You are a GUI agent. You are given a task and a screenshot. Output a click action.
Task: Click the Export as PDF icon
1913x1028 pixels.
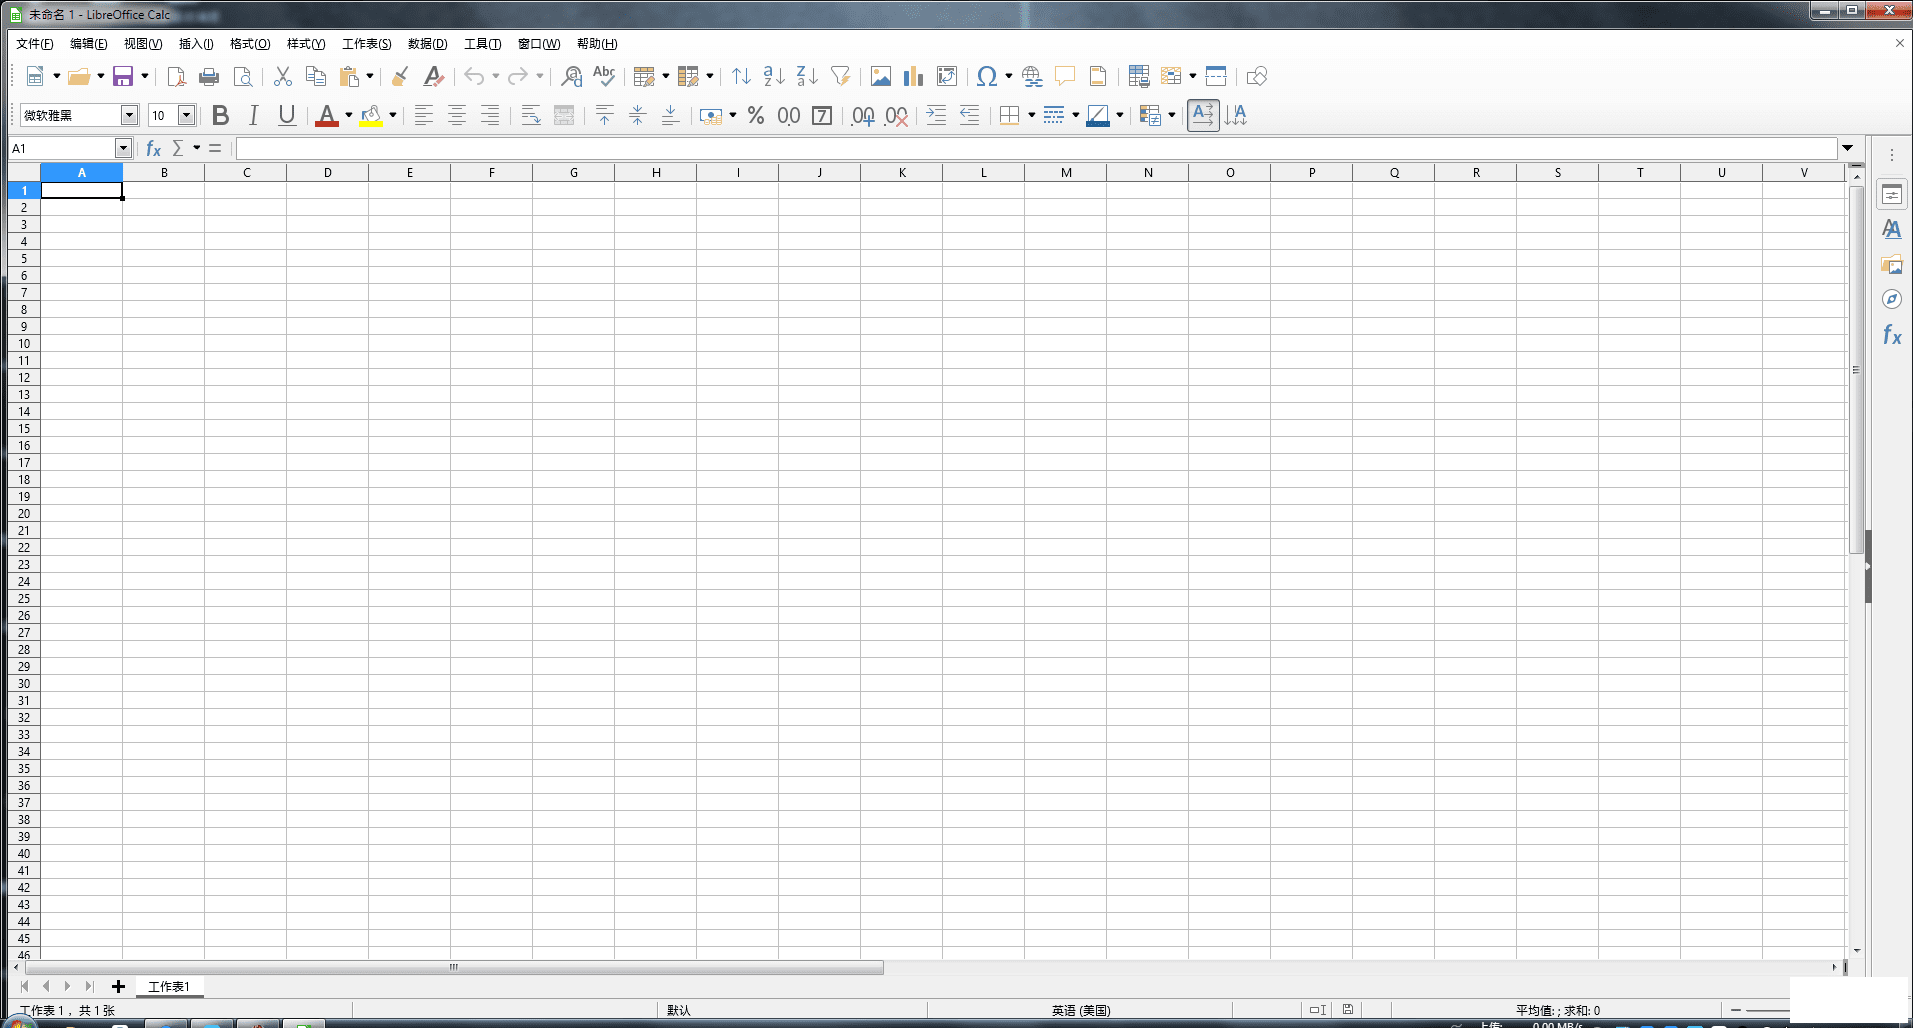[x=176, y=76]
